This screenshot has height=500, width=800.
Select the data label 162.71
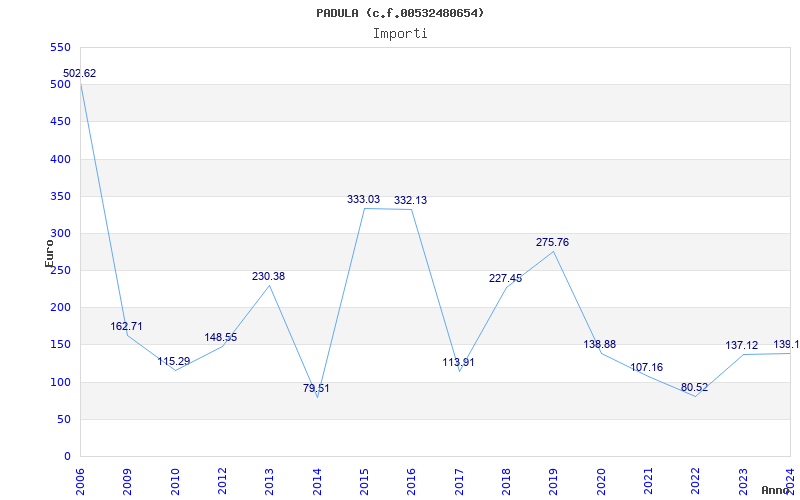coord(127,327)
